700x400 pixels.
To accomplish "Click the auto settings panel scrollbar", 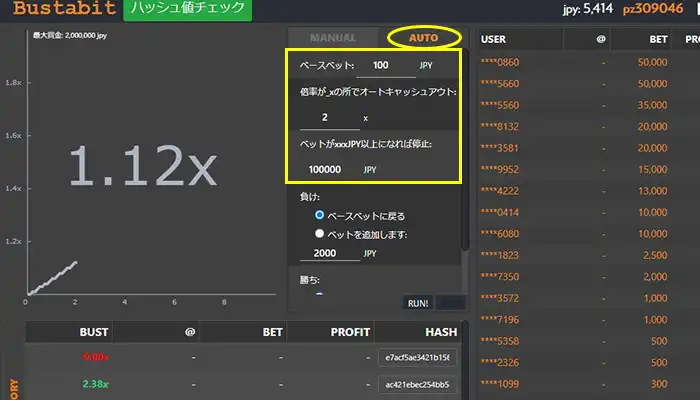I will 465,150.
